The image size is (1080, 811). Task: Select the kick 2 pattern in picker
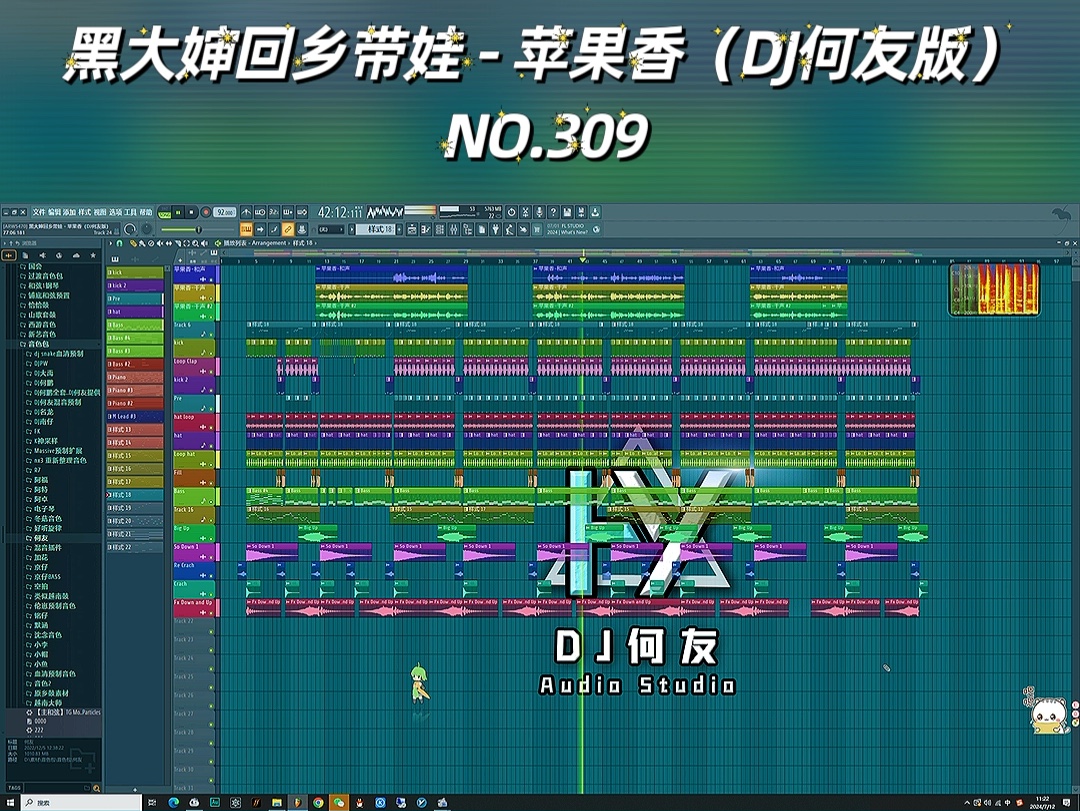pos(135,285)
